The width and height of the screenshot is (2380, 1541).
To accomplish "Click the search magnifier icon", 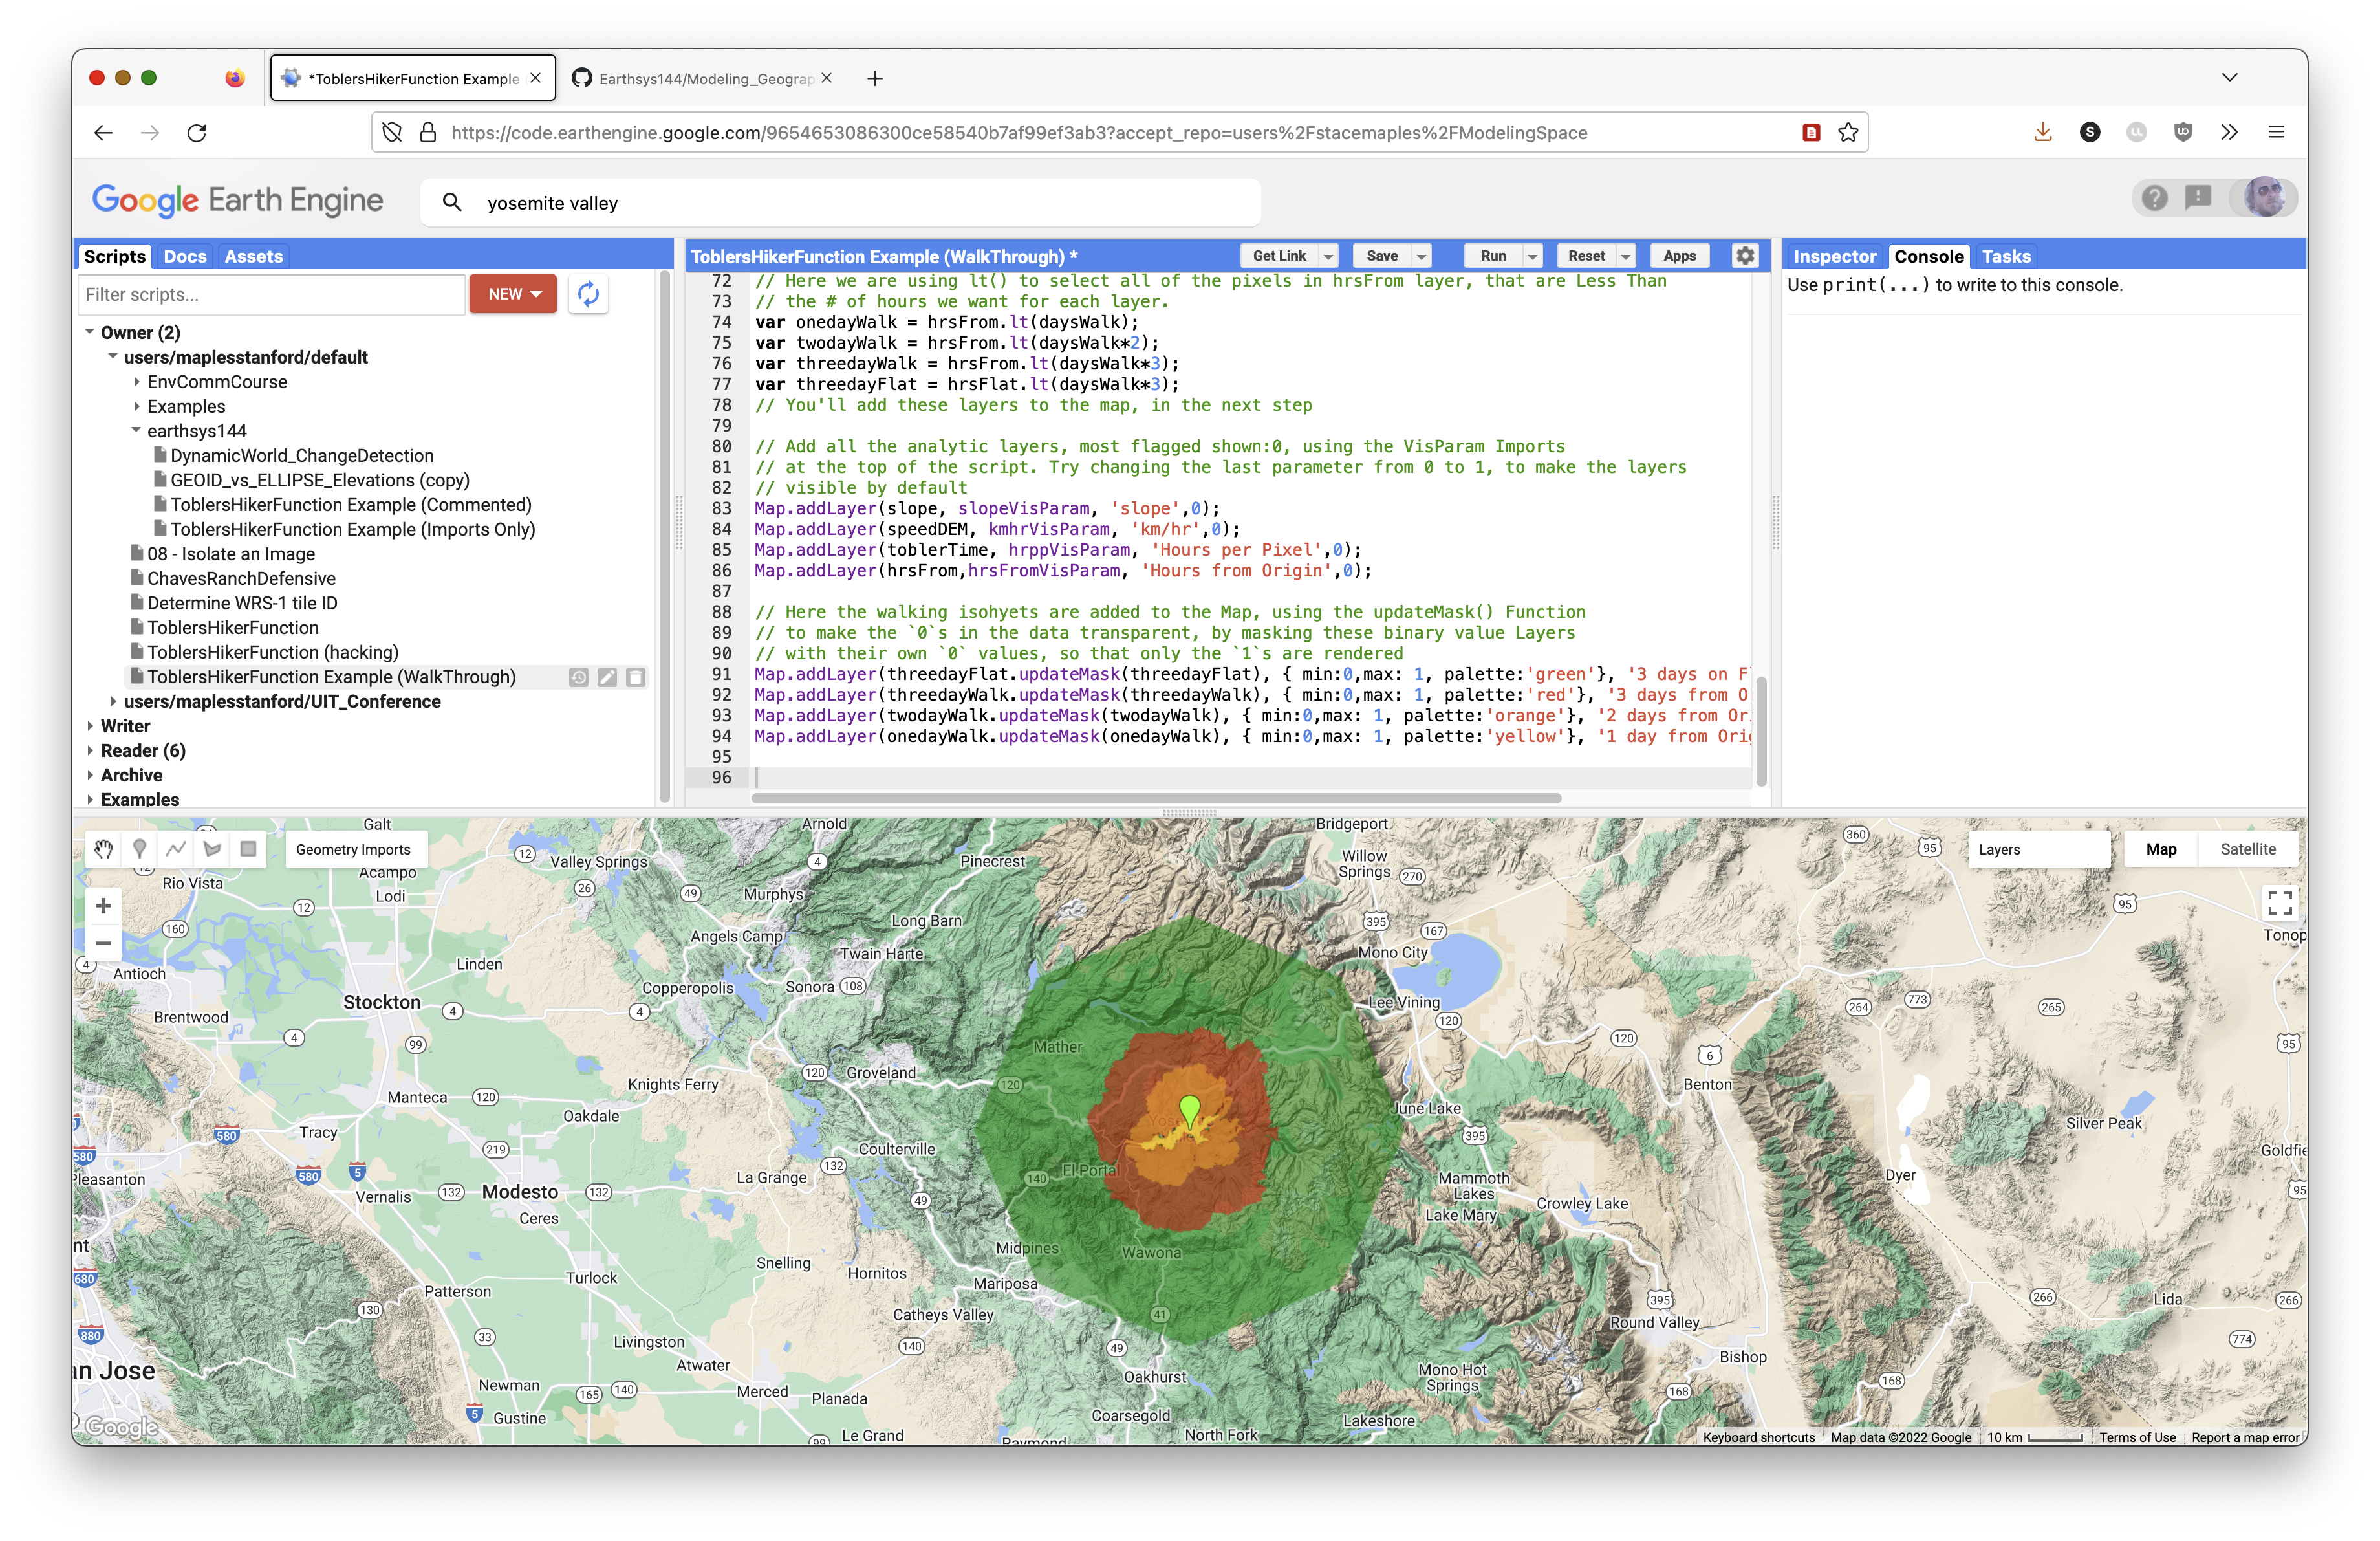I will (x=452, y=203).
